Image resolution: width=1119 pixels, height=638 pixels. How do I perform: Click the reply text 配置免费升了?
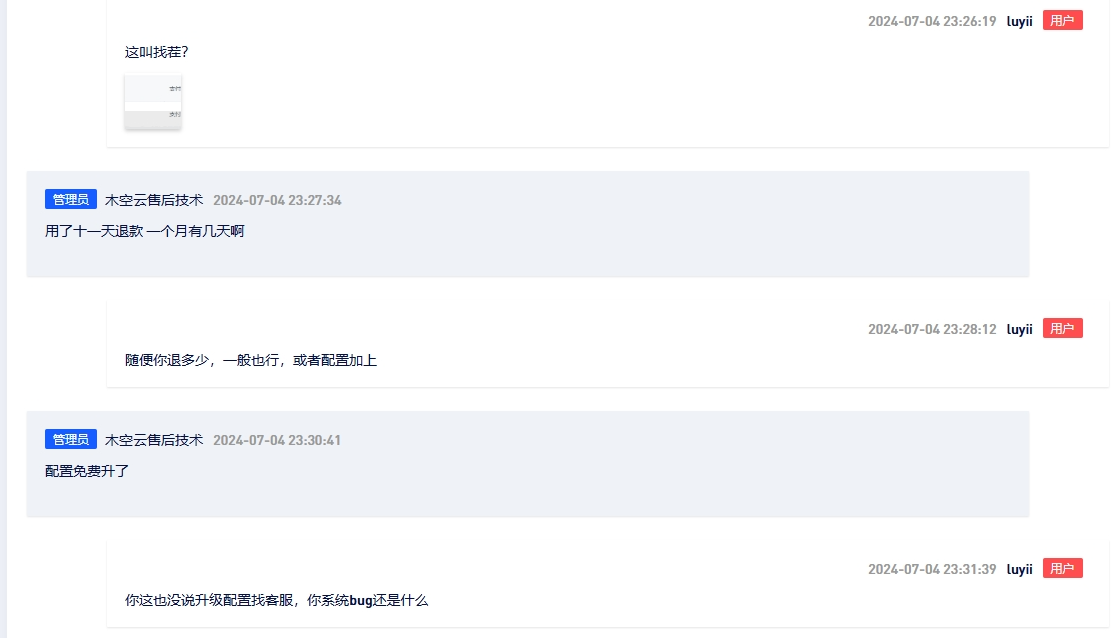87,471
